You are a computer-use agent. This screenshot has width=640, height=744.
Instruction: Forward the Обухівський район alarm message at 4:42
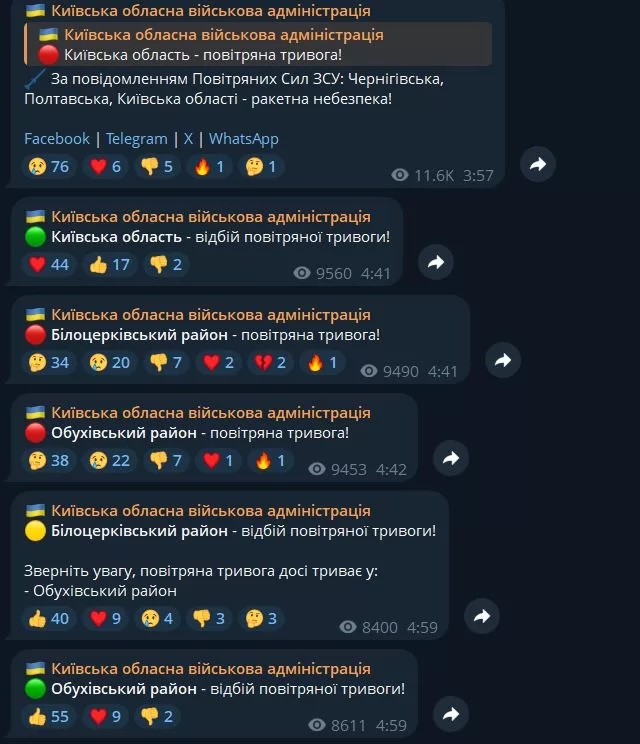coord(451,458)
